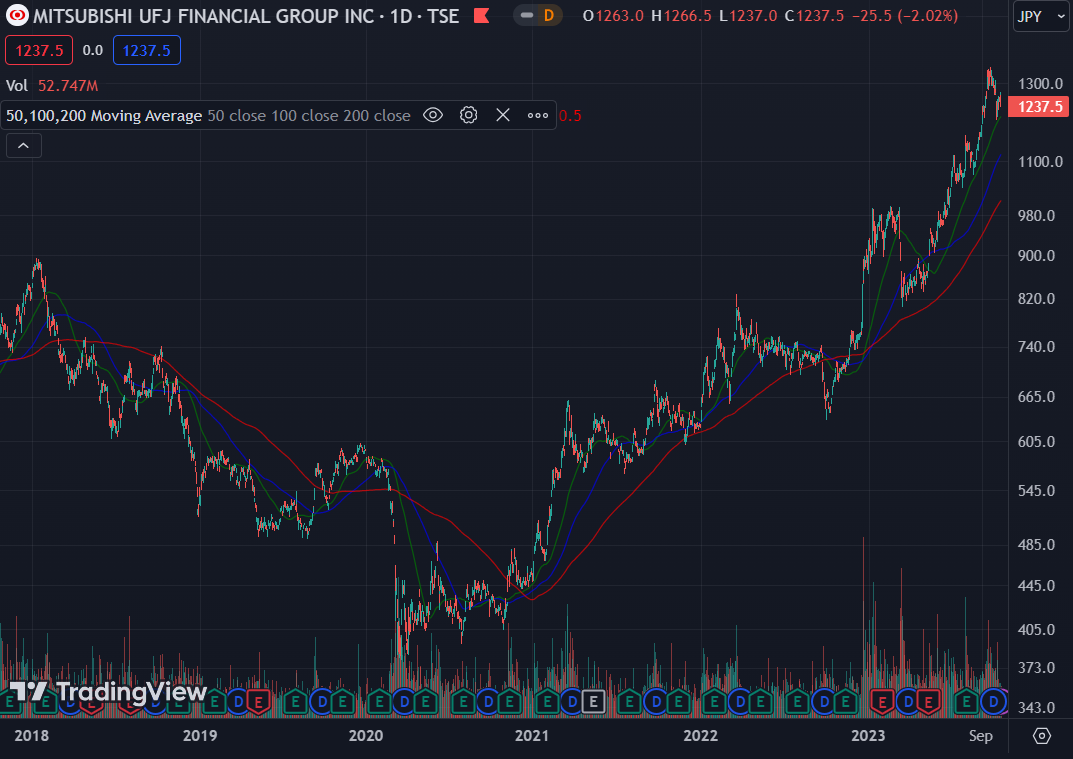
Task: Click the 0.0 spread value between price buttons
Action: pyautogui.click(x=92, y=51)
